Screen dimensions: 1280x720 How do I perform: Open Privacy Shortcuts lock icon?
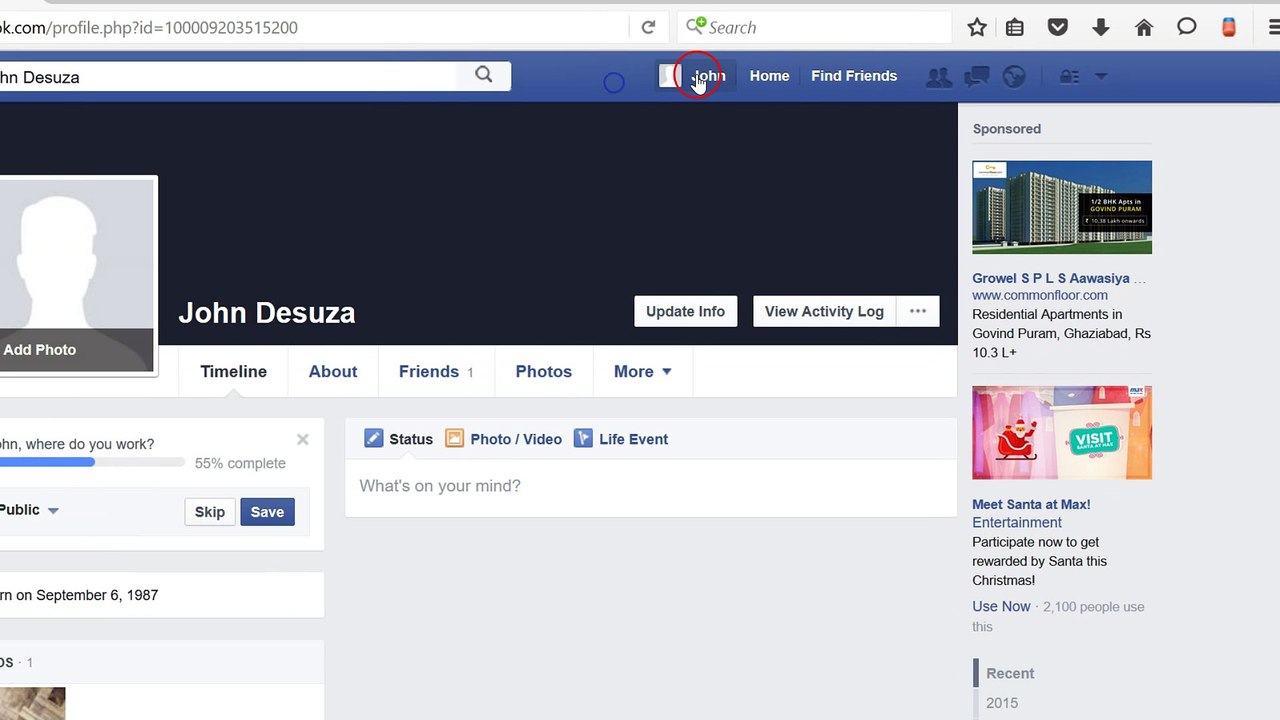coord(1070,76)
